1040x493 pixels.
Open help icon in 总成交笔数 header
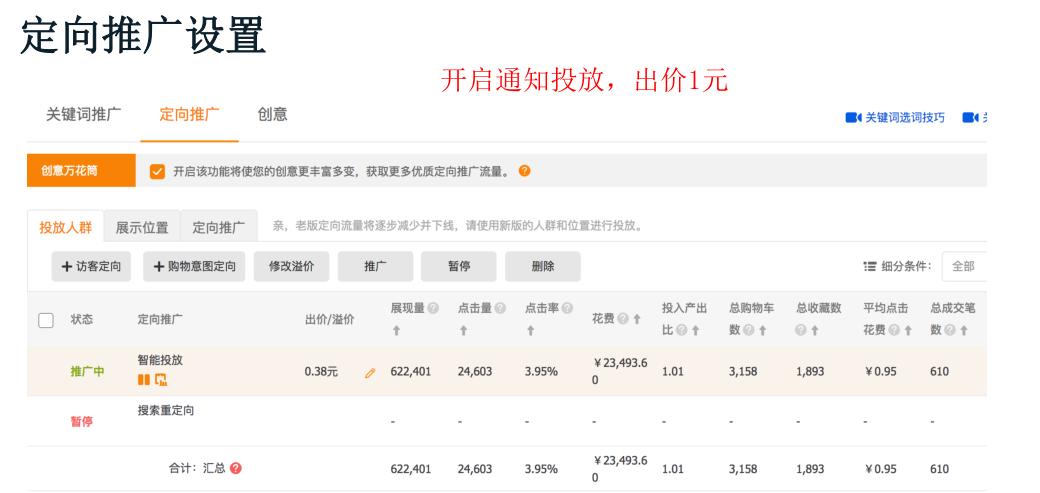[x=950, y=330]
